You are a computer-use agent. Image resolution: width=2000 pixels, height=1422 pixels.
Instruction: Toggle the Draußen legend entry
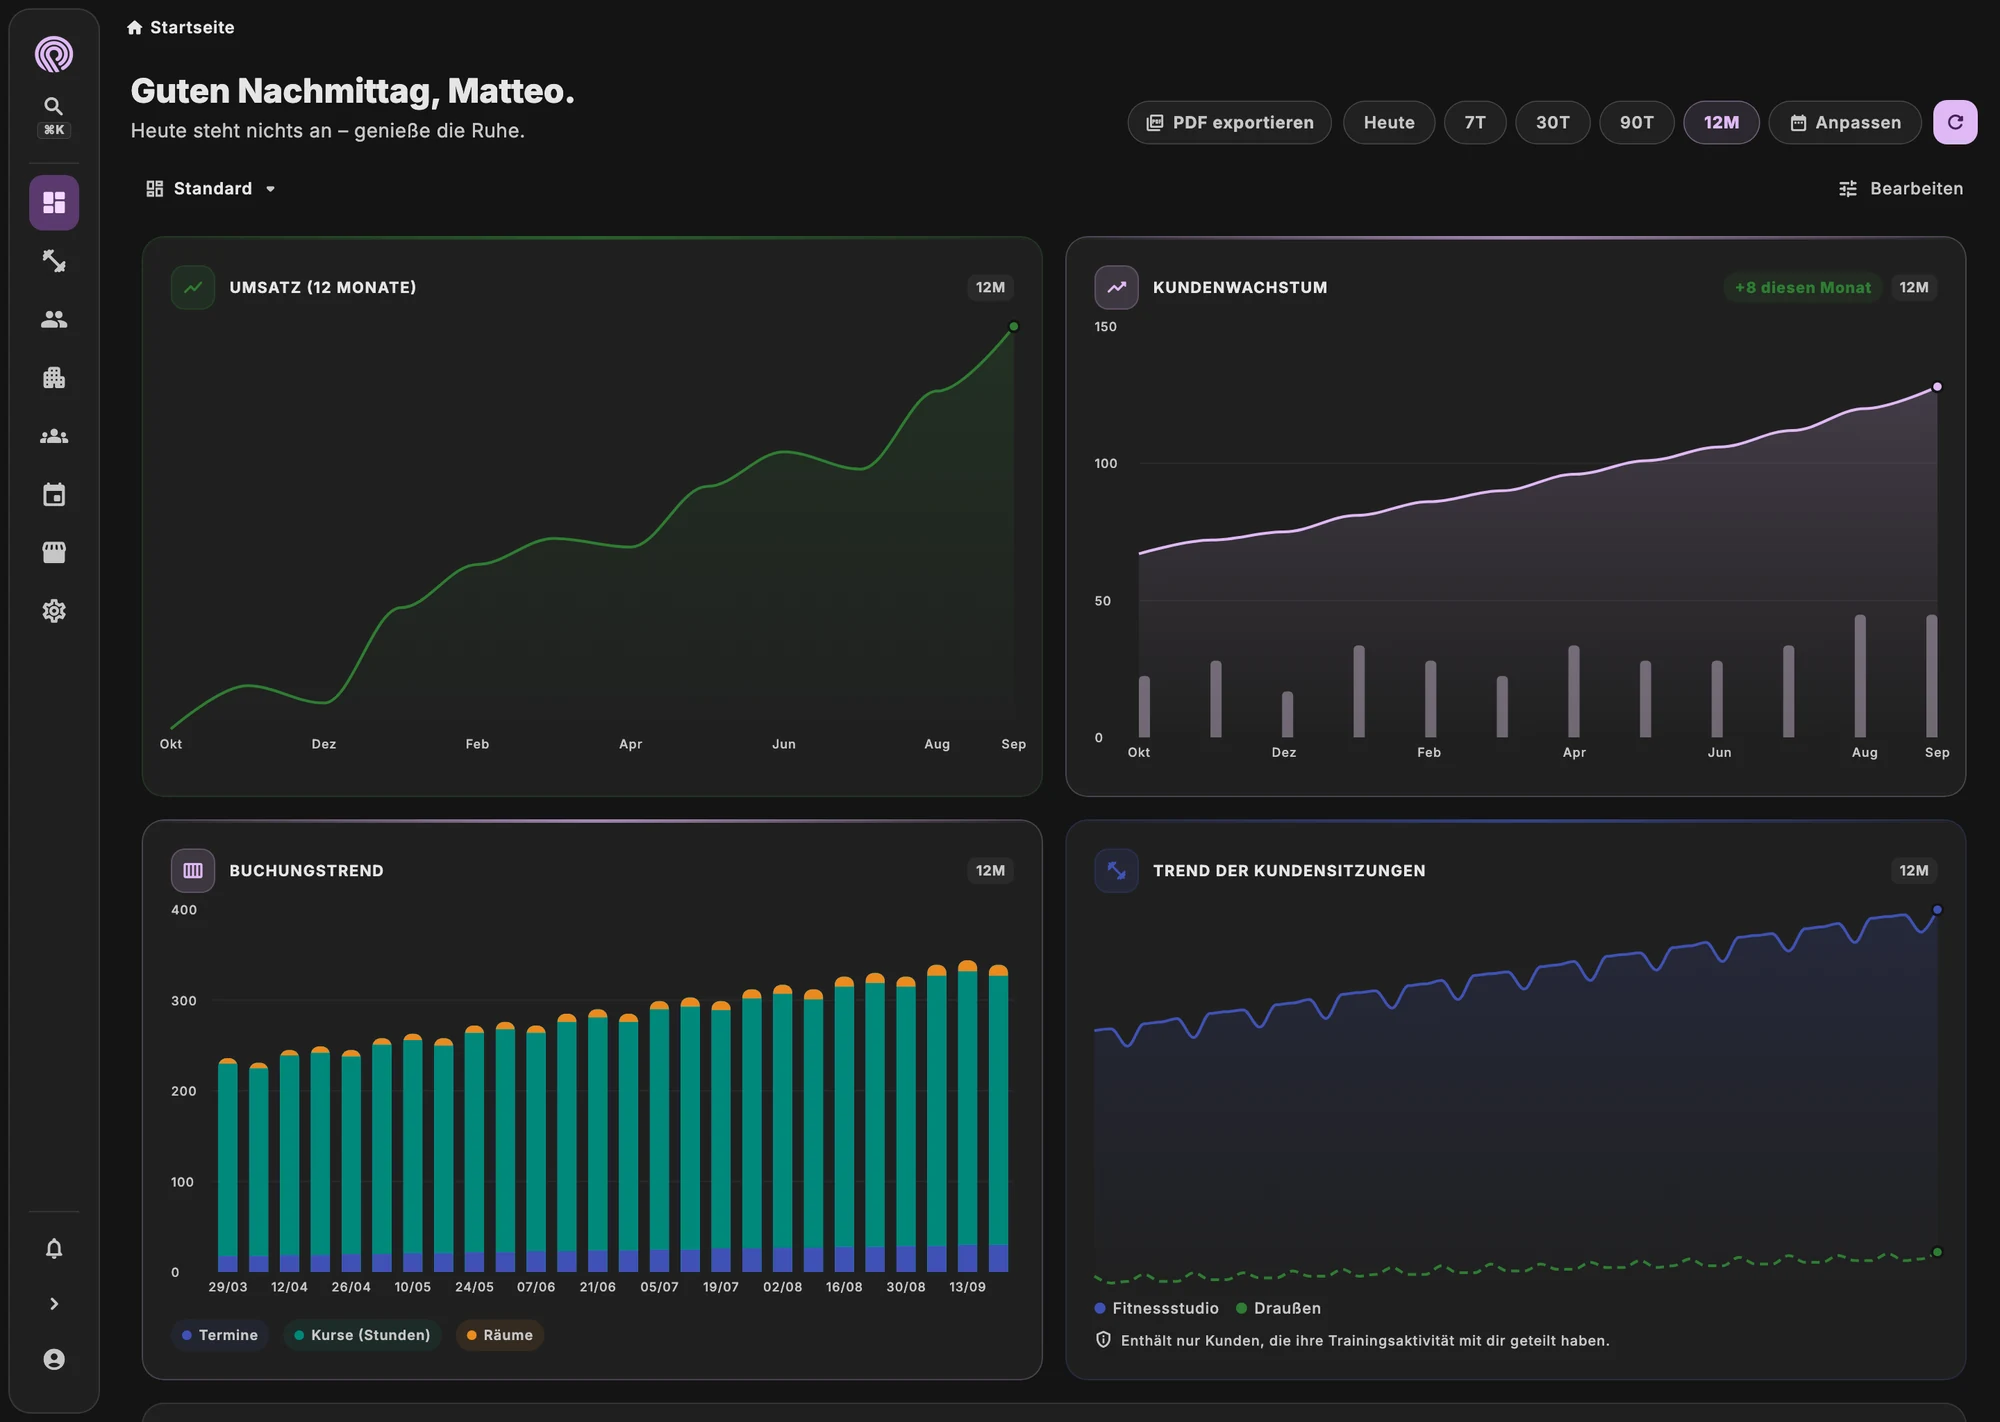coord(1279,1308)
